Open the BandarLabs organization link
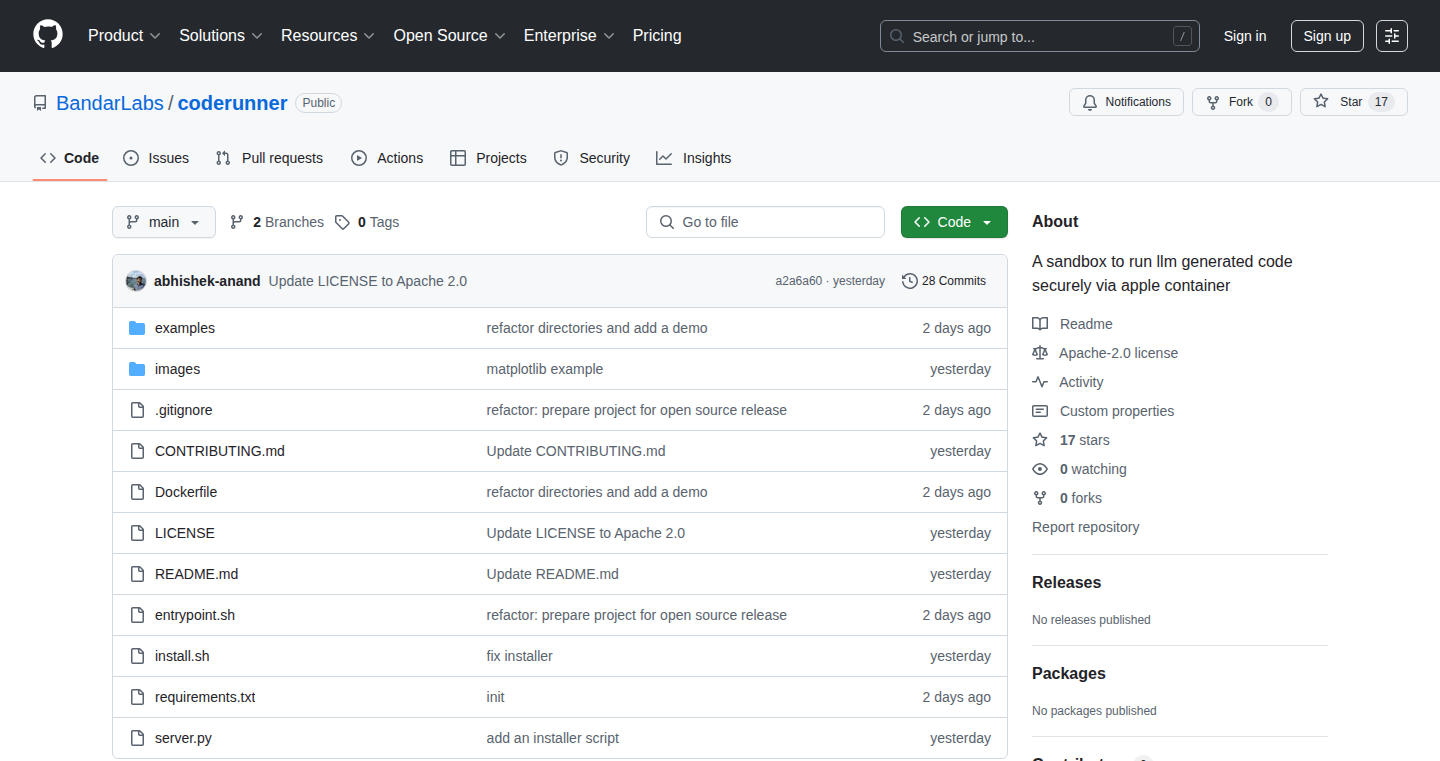Viewport: 1440px width, 761px height. click(110, 103)
